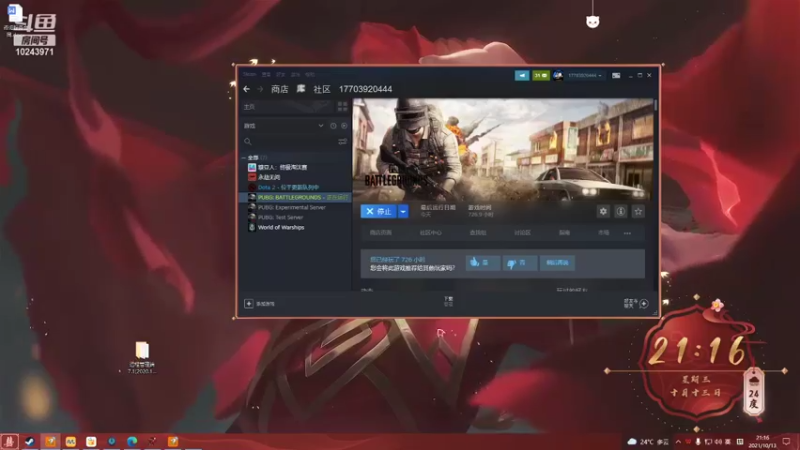Open dropdown arrow next to Stop button

coord(403,211)
